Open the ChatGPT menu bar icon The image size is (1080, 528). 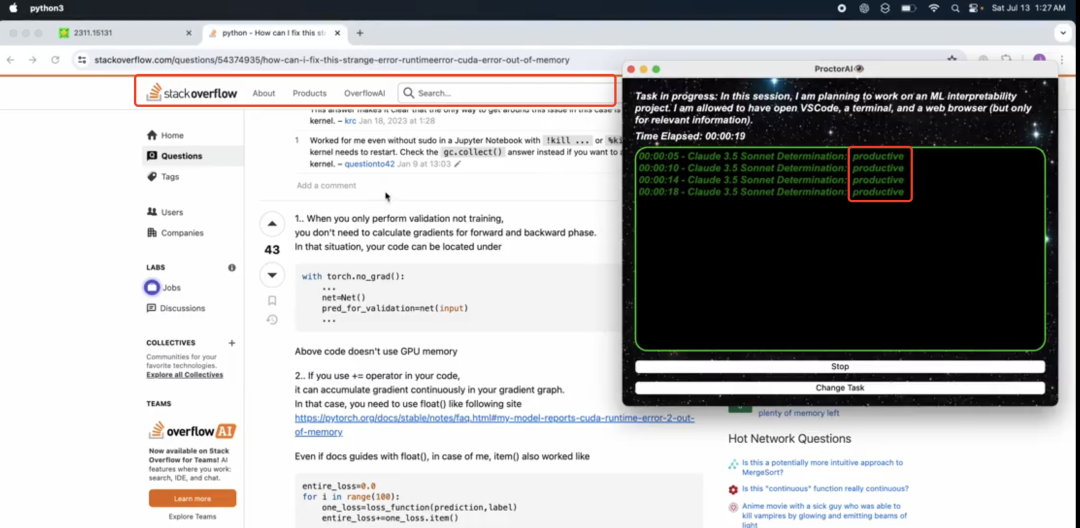coord(864,8)
